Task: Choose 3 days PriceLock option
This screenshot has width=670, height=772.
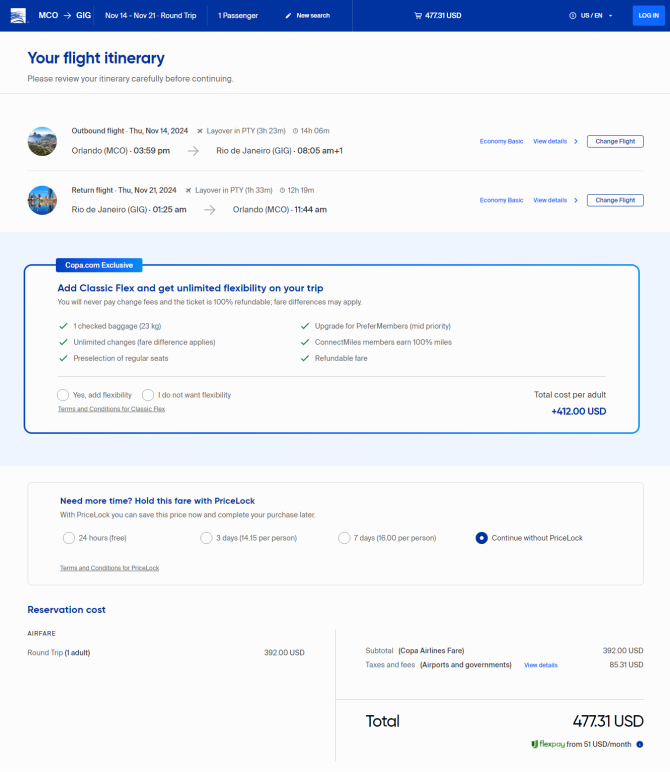Action: tap(206, 538)
